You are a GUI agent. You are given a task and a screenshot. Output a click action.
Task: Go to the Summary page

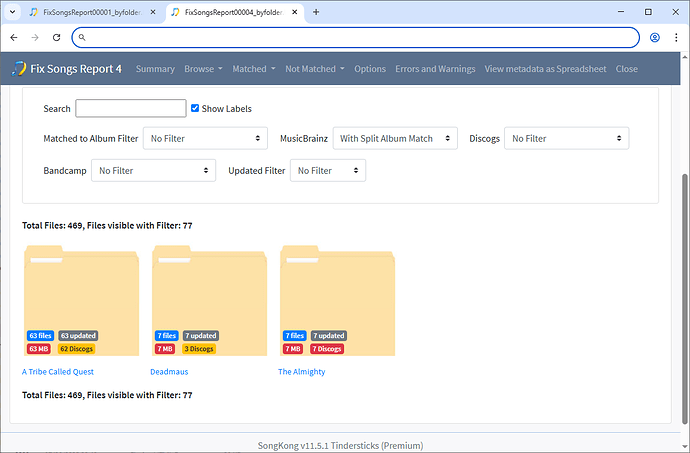[155, 69]
